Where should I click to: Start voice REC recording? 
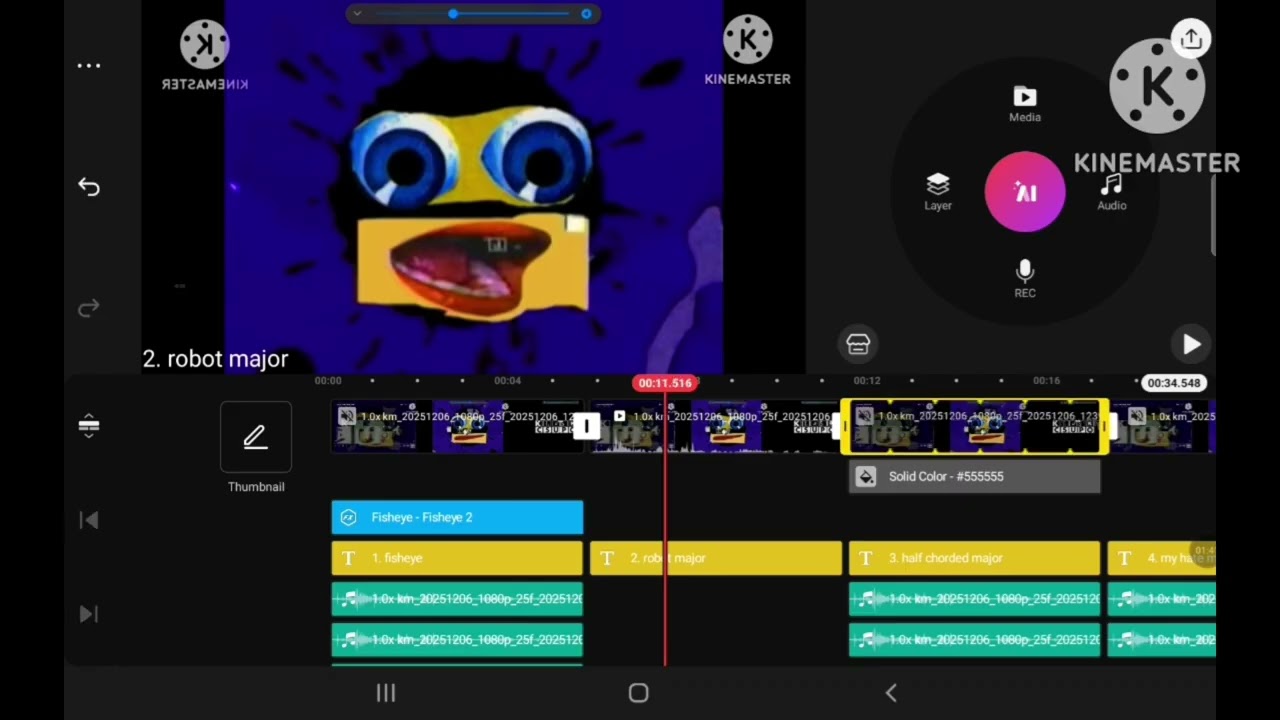click(x=1025, y=279)
